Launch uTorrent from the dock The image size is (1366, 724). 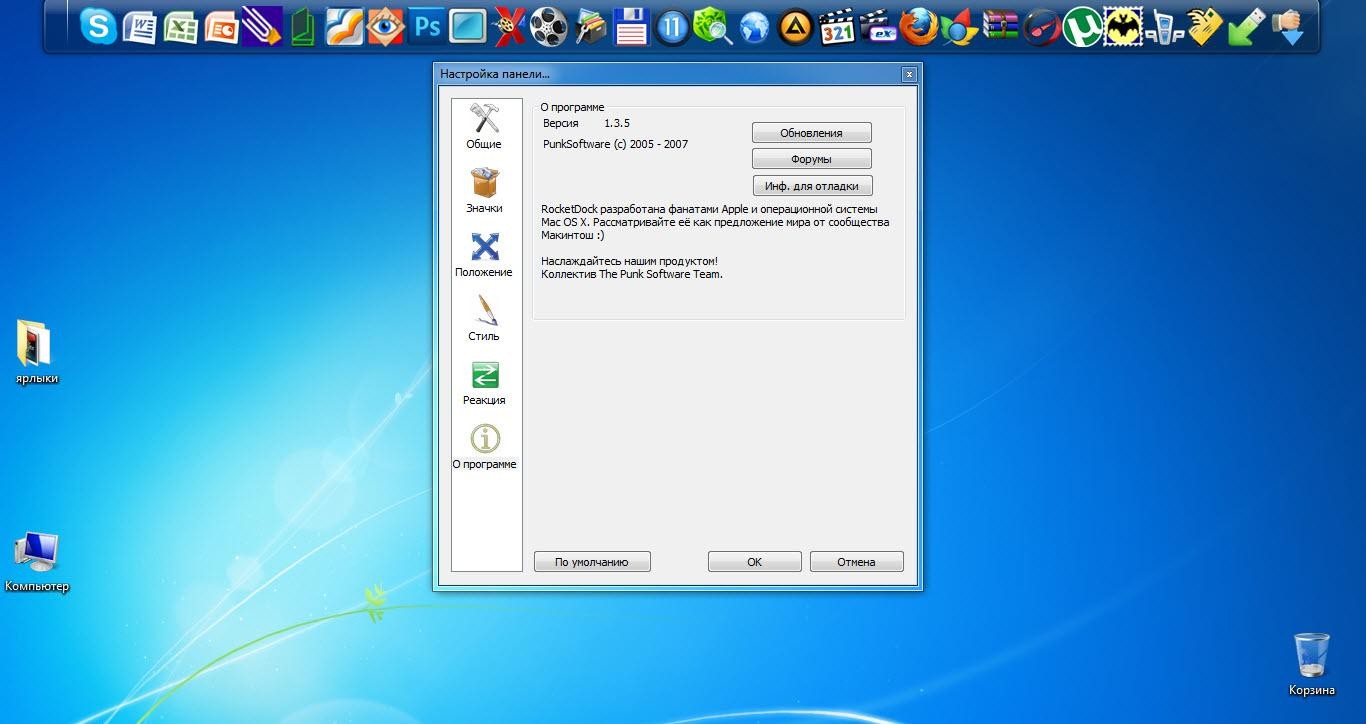1083,27
